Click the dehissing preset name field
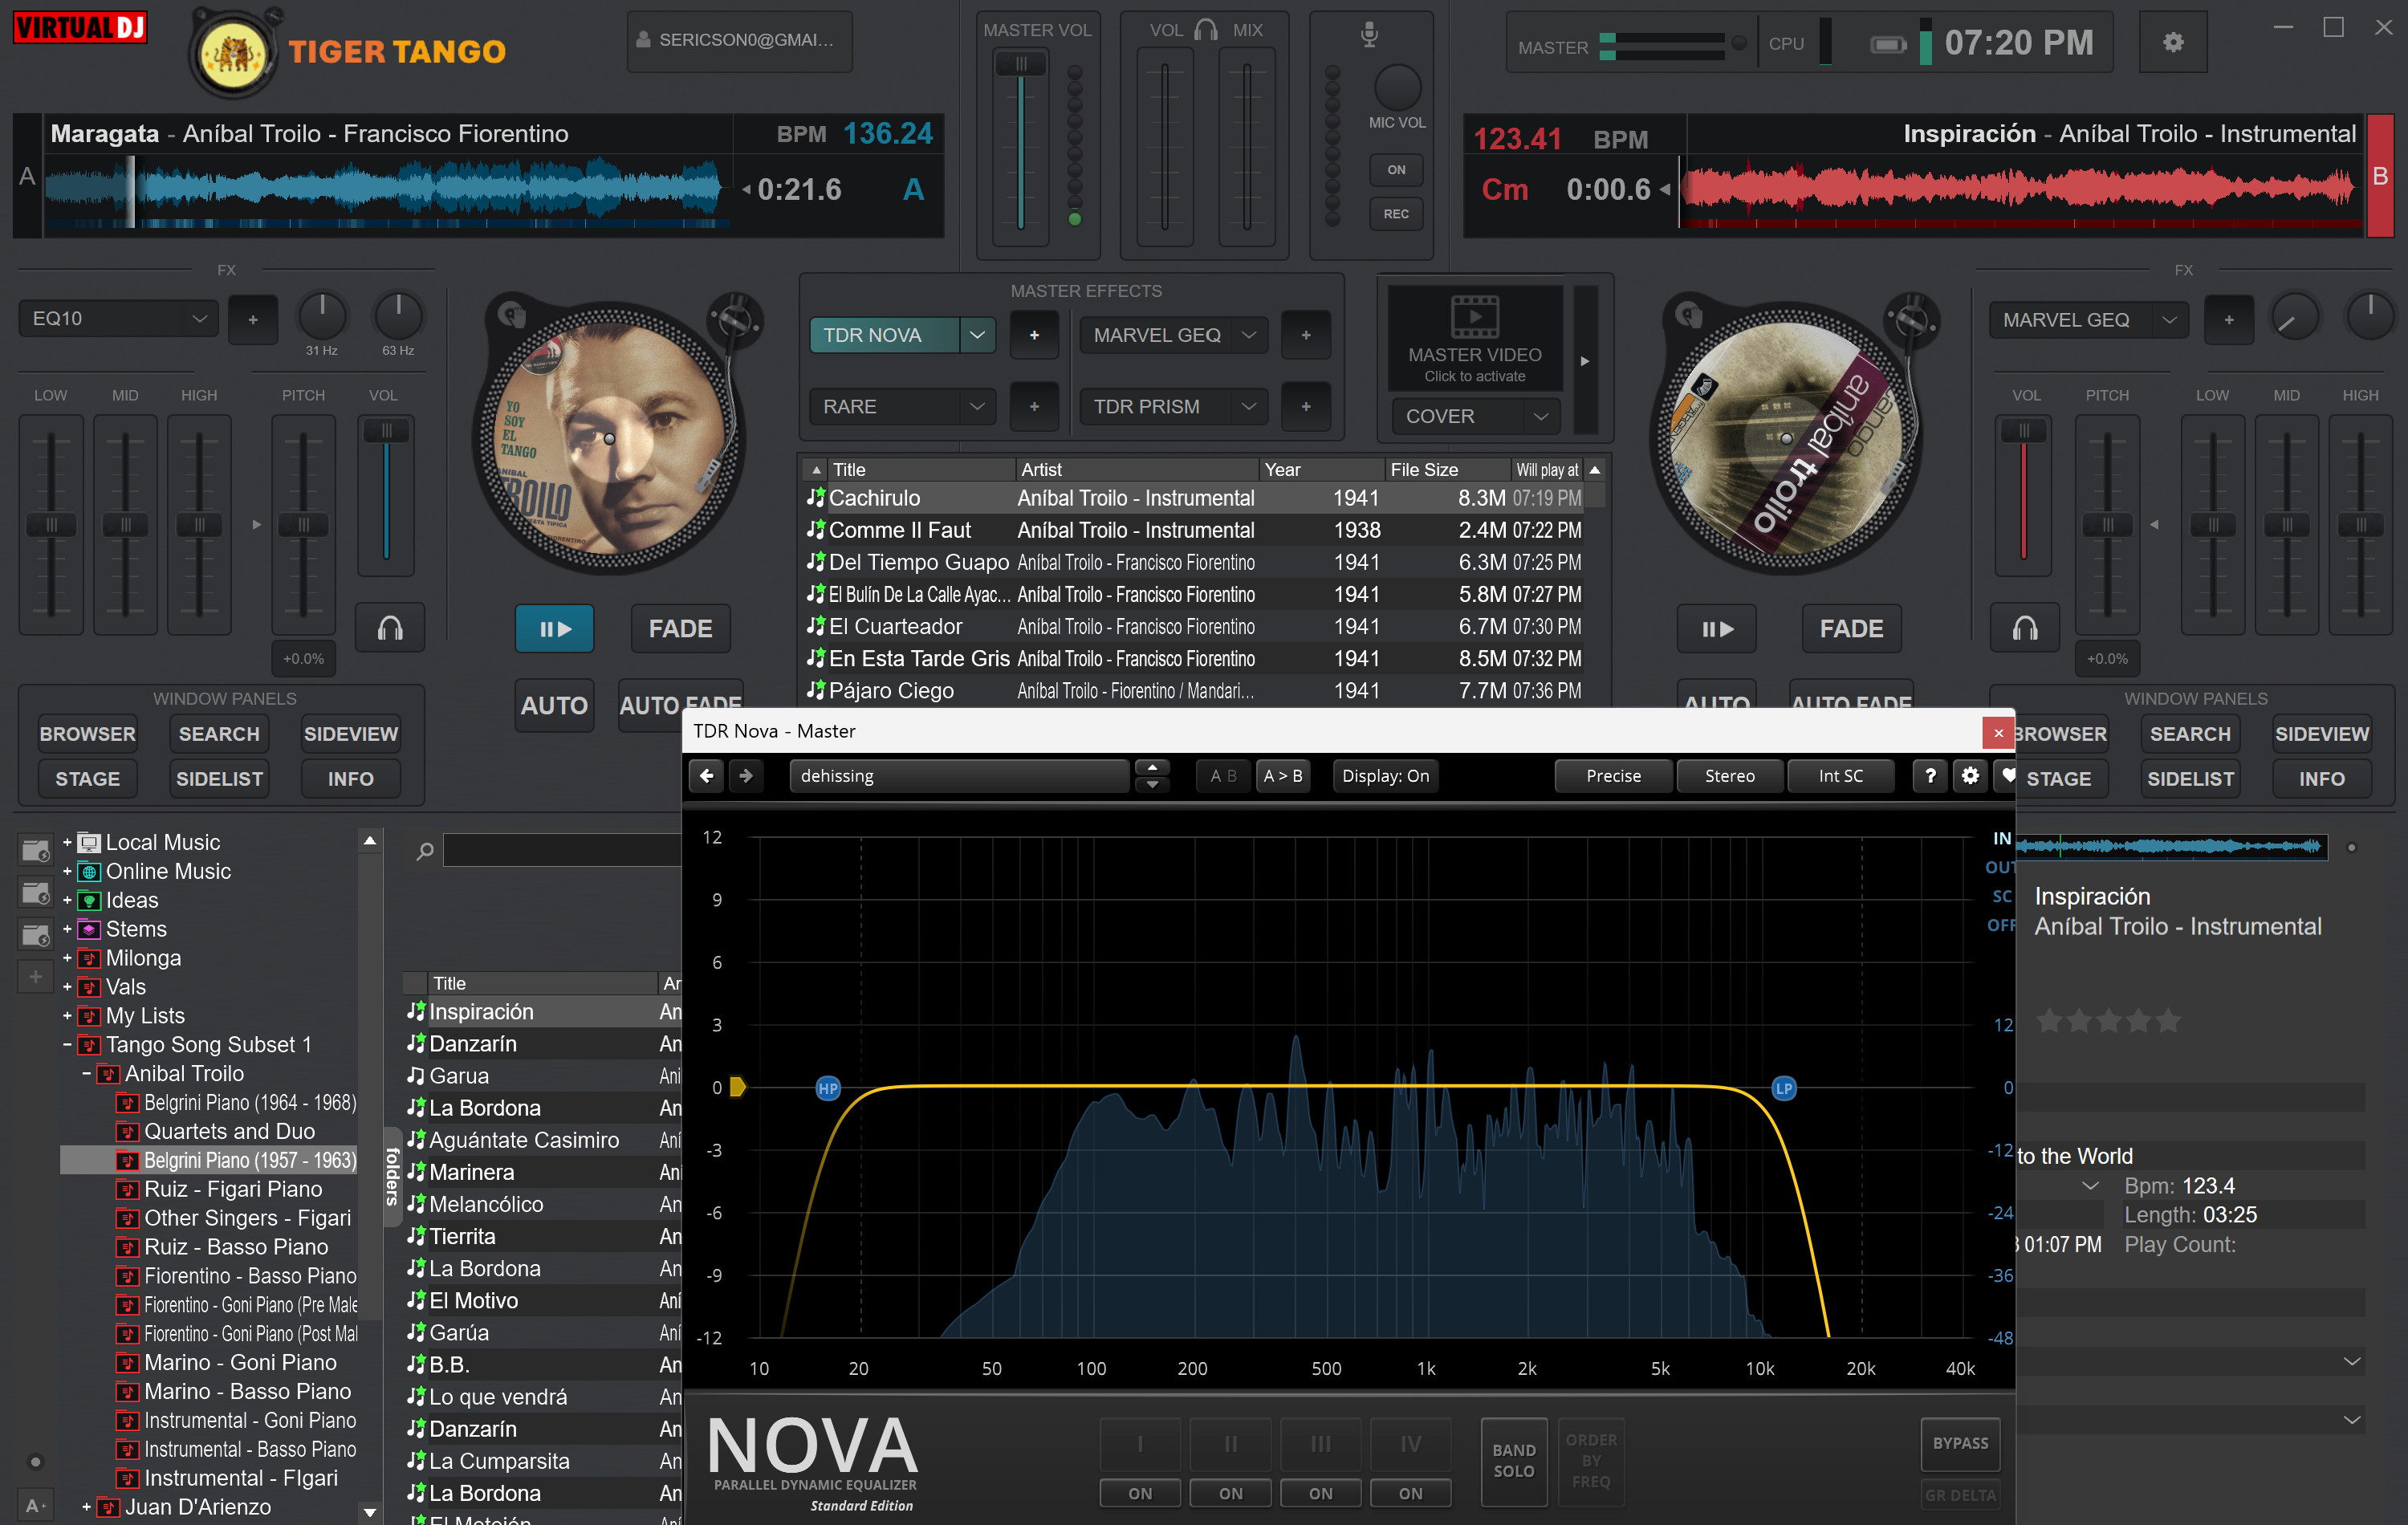The width and height of the screenshot is (2408, 1525). tap(960, 776)
